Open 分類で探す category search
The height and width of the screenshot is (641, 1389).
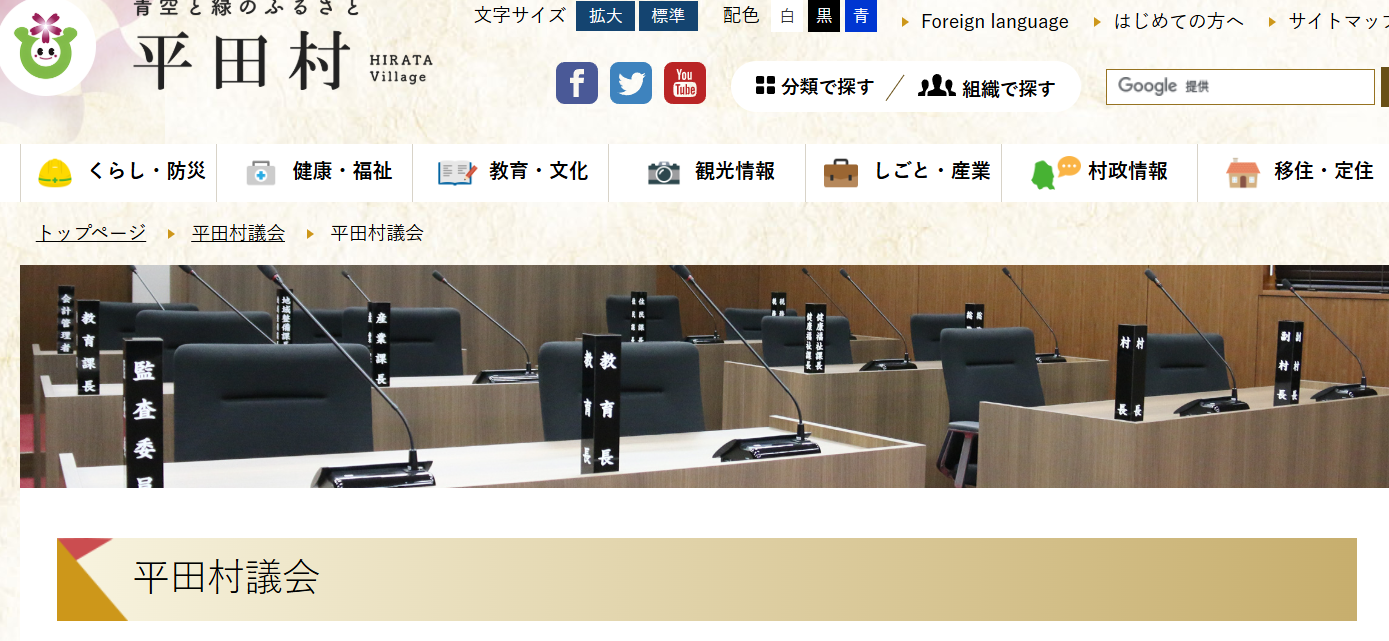pos(815,87)
